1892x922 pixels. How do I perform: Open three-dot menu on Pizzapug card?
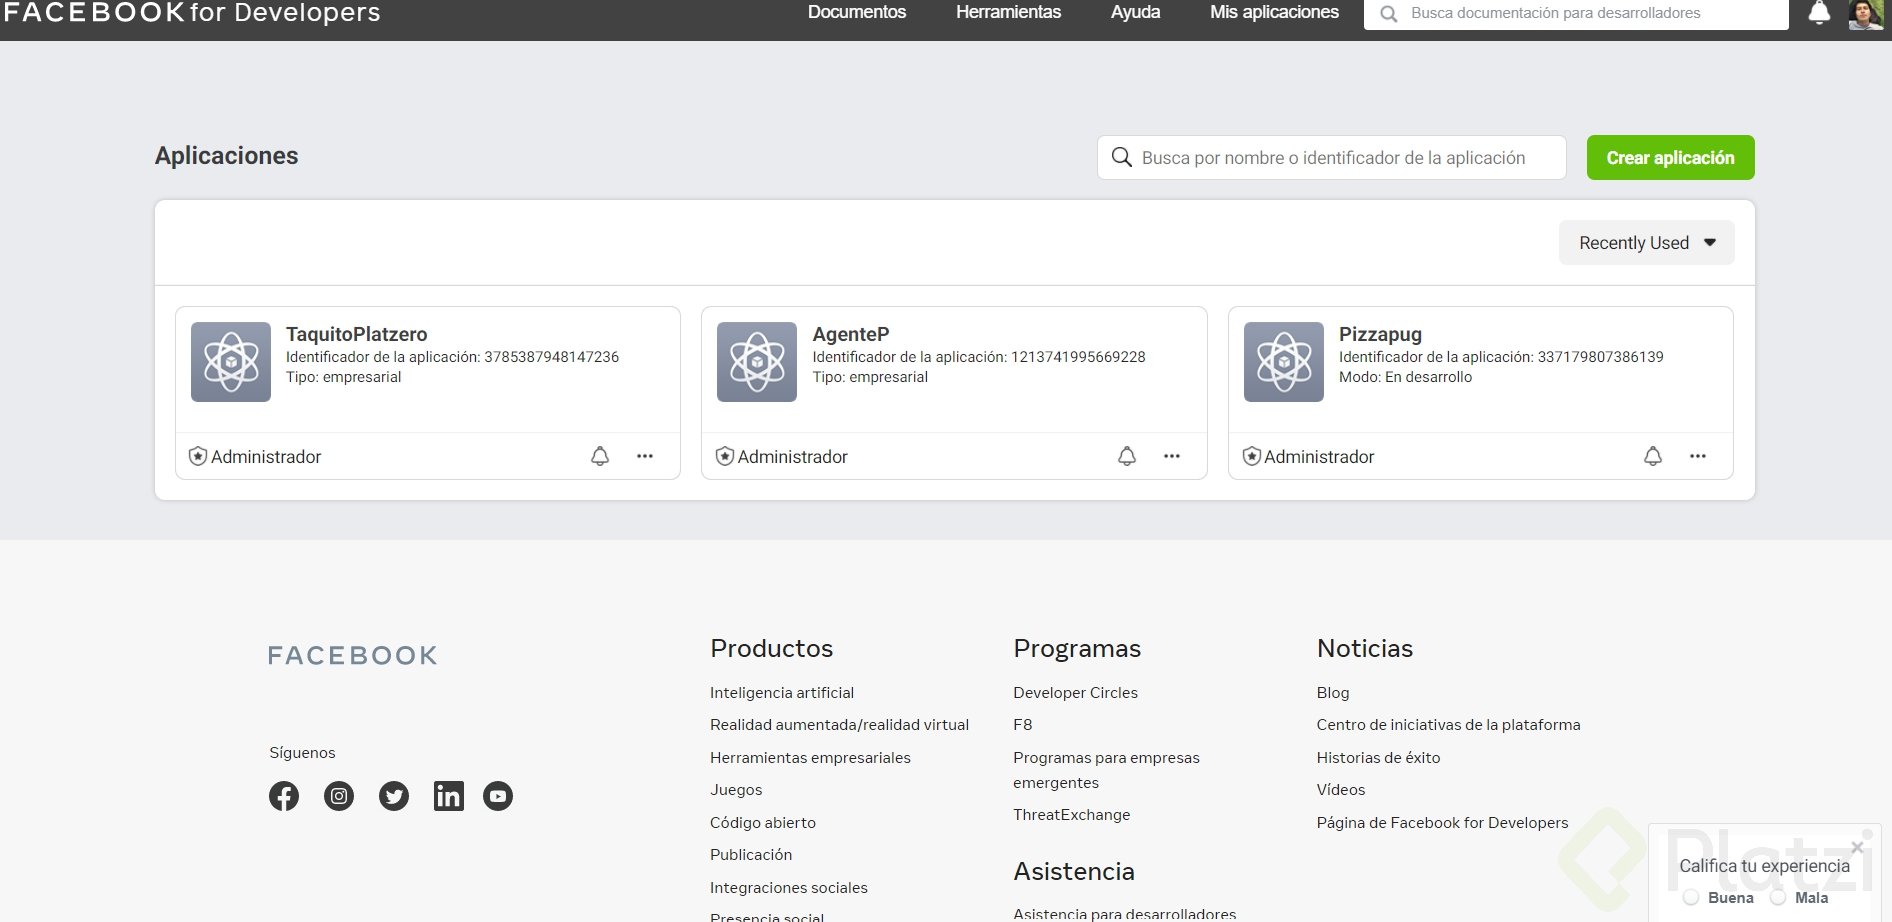1698,456
